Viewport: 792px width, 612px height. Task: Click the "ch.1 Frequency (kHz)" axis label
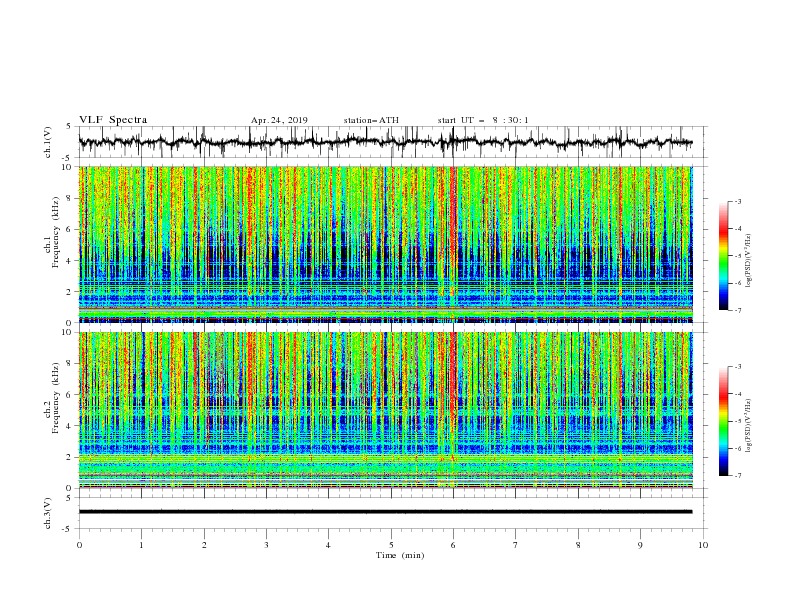[51, 232]
